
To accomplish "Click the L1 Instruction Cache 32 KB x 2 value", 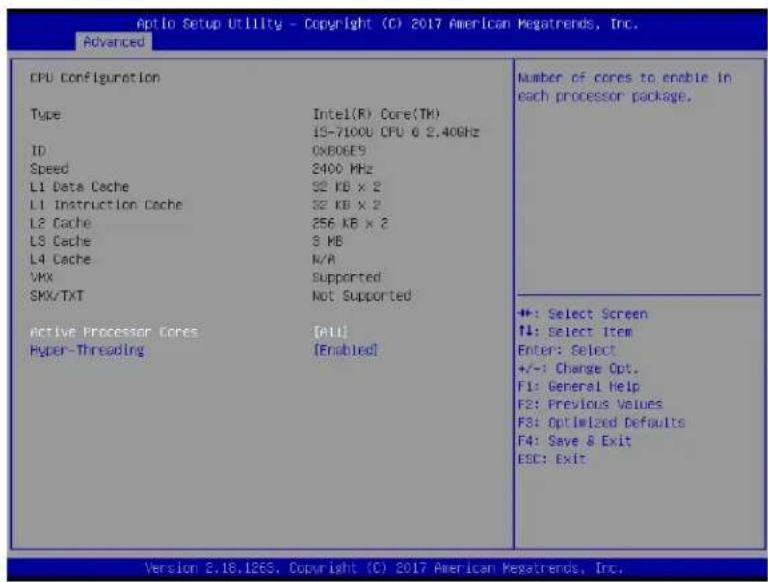I will tap(346, 205).
